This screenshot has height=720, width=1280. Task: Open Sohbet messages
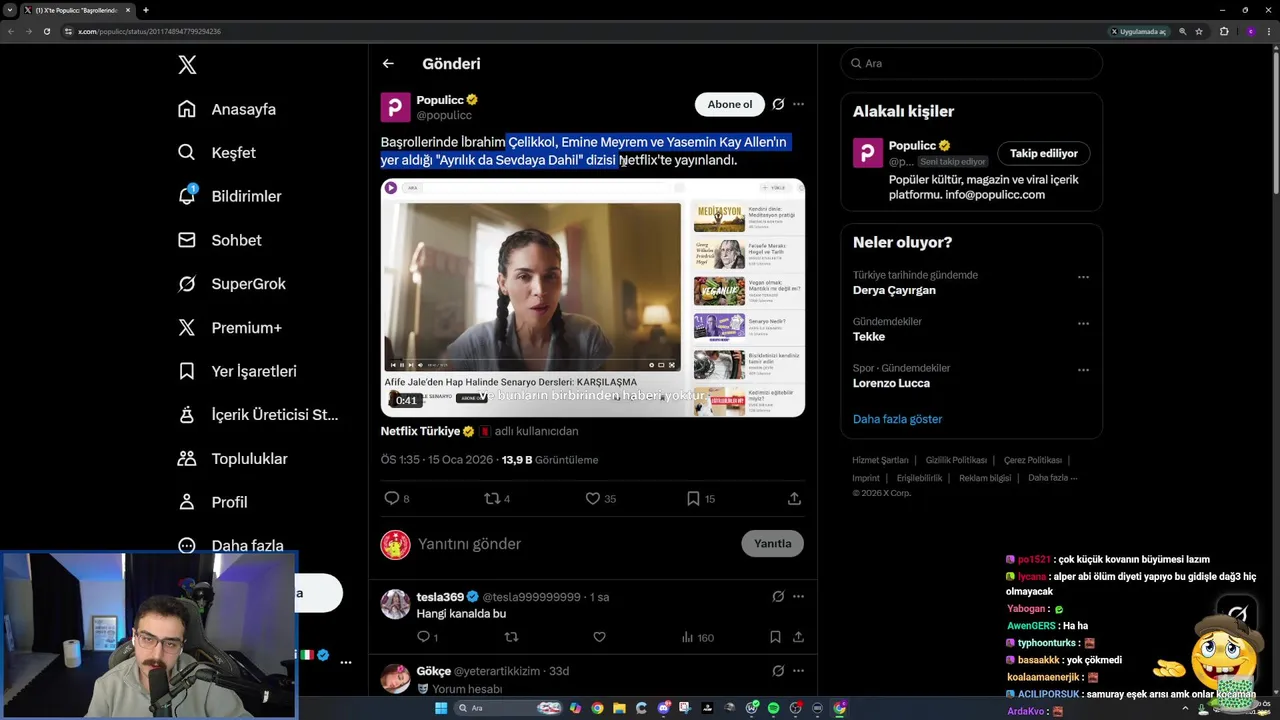click(220, 240)
